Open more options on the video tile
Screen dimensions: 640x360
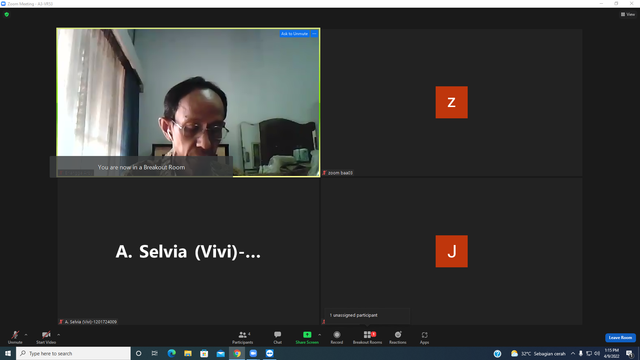pos(314,34)
